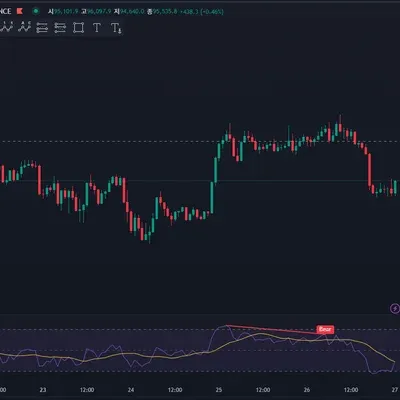Select the 12345 Elliott impulse wave tool
The image size is (400, 400).
[x=6, y=27]
